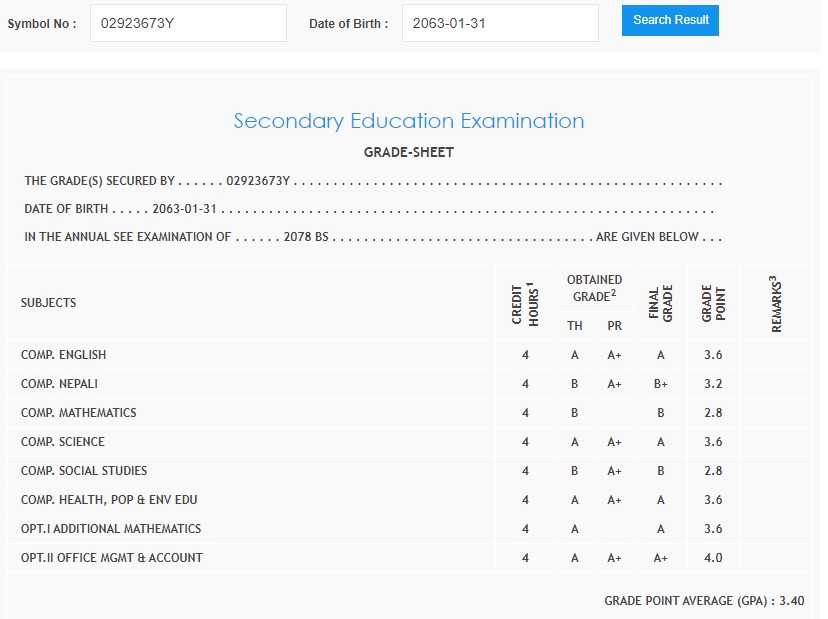Viewport: 828px width, 619px height.
Task: Click the Secondary Education Examination heading
Action: pos(408,121)
